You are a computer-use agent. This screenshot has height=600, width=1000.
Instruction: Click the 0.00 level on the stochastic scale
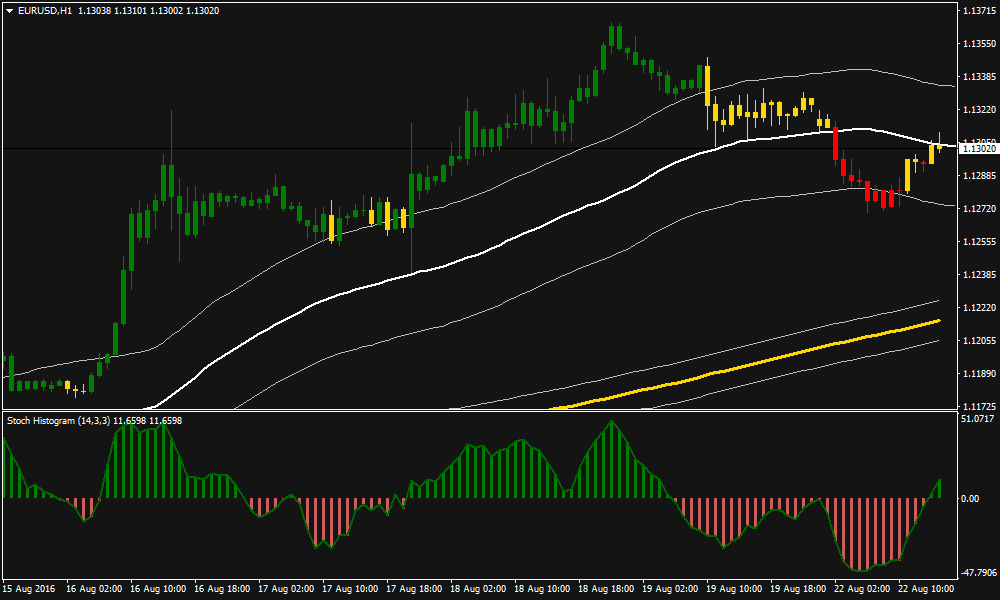[x=970, y=498]
